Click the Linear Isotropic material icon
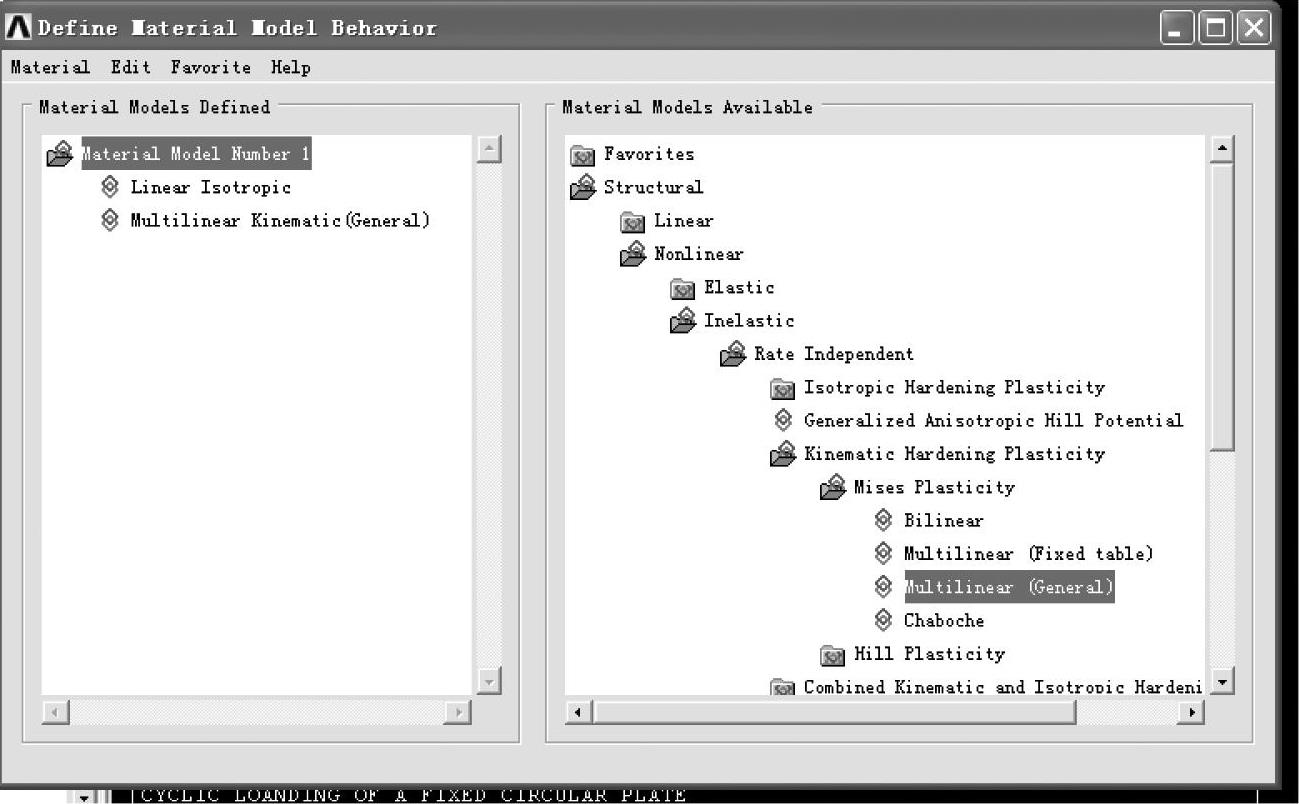 pos(110,187)
